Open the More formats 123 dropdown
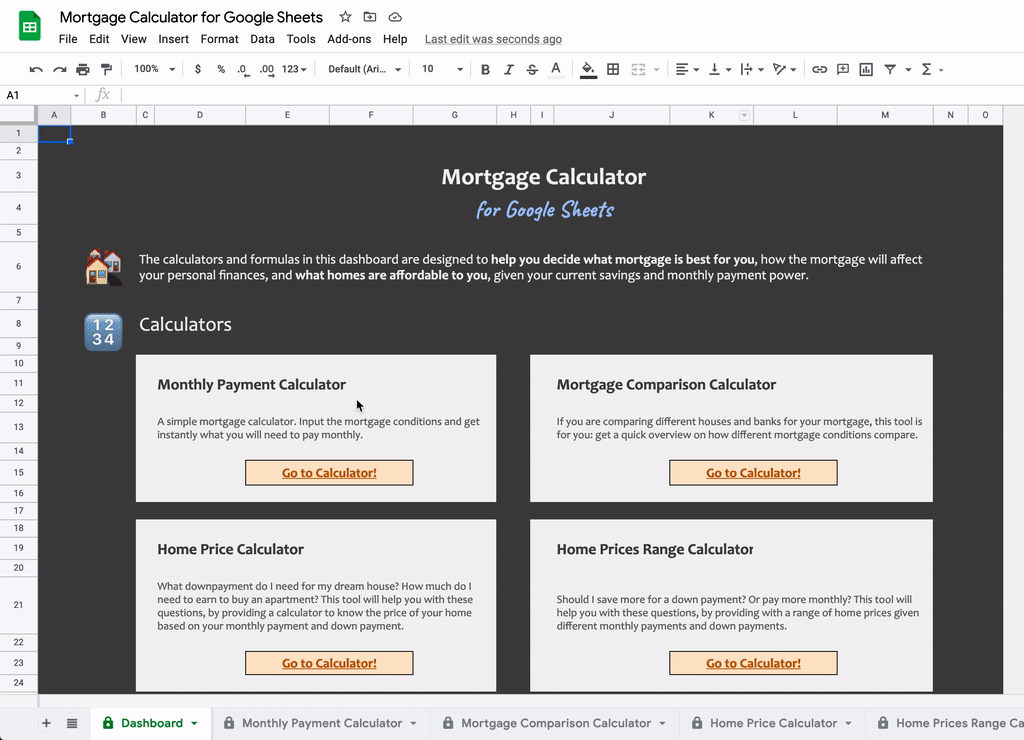Screen dimensions: 1024x740 [294, 69]
